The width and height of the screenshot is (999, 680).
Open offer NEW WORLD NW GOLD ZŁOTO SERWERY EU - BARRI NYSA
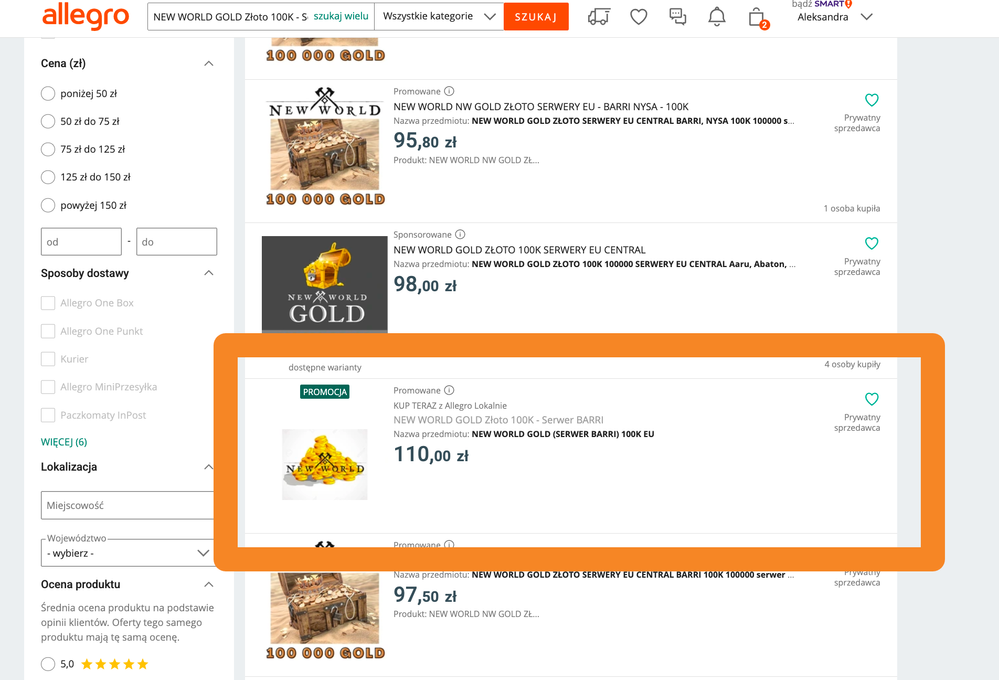point(541,106)
